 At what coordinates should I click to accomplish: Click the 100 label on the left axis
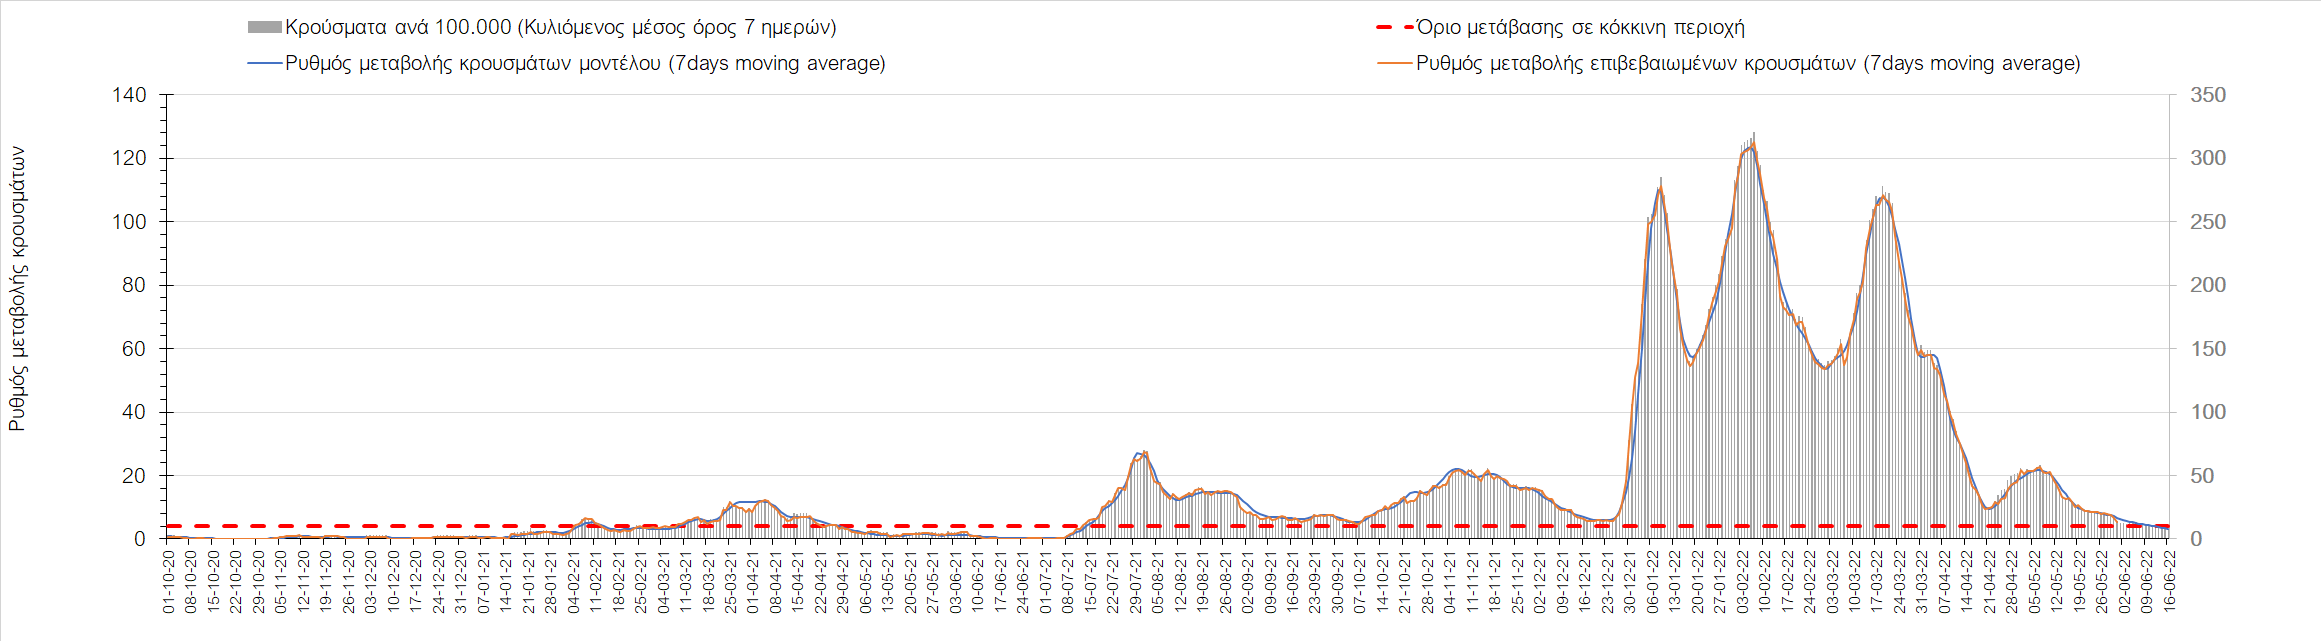click(x=129, y=222)
